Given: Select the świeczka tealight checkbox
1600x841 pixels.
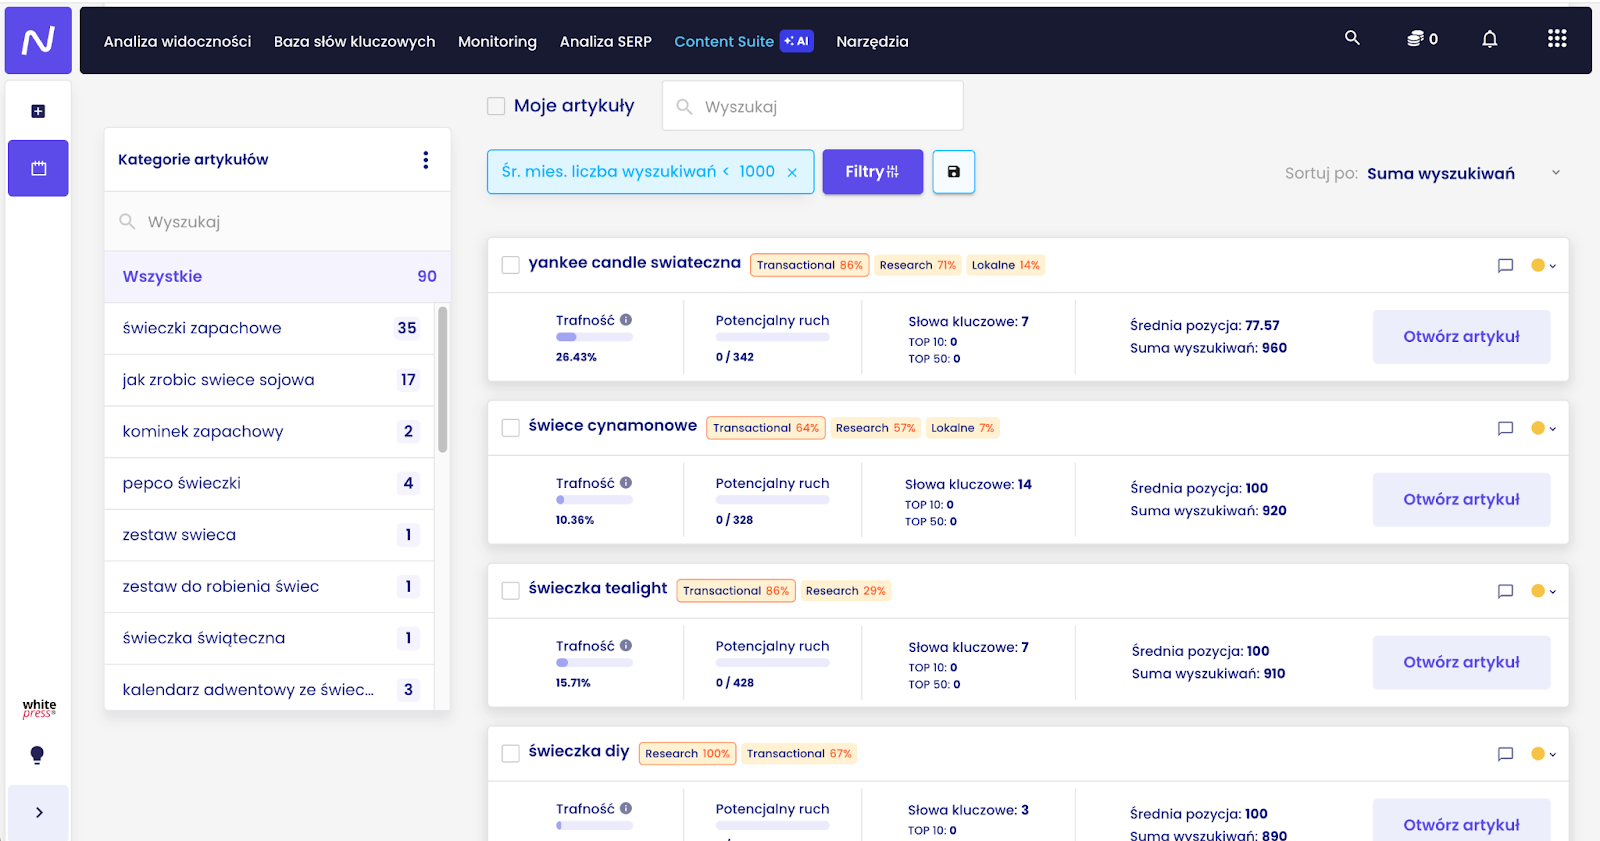Looking at the screenshot, I should 510,591.
